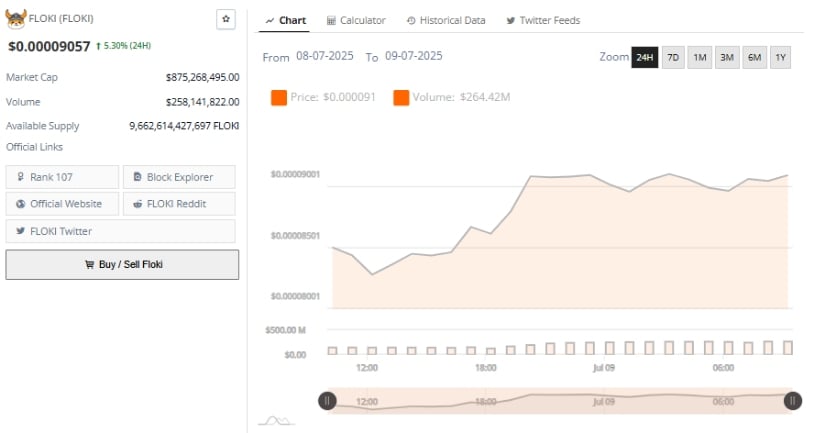825x433 pixels.
Task: Click the $500.00 M volume axis label
Action: pos(286,330)
